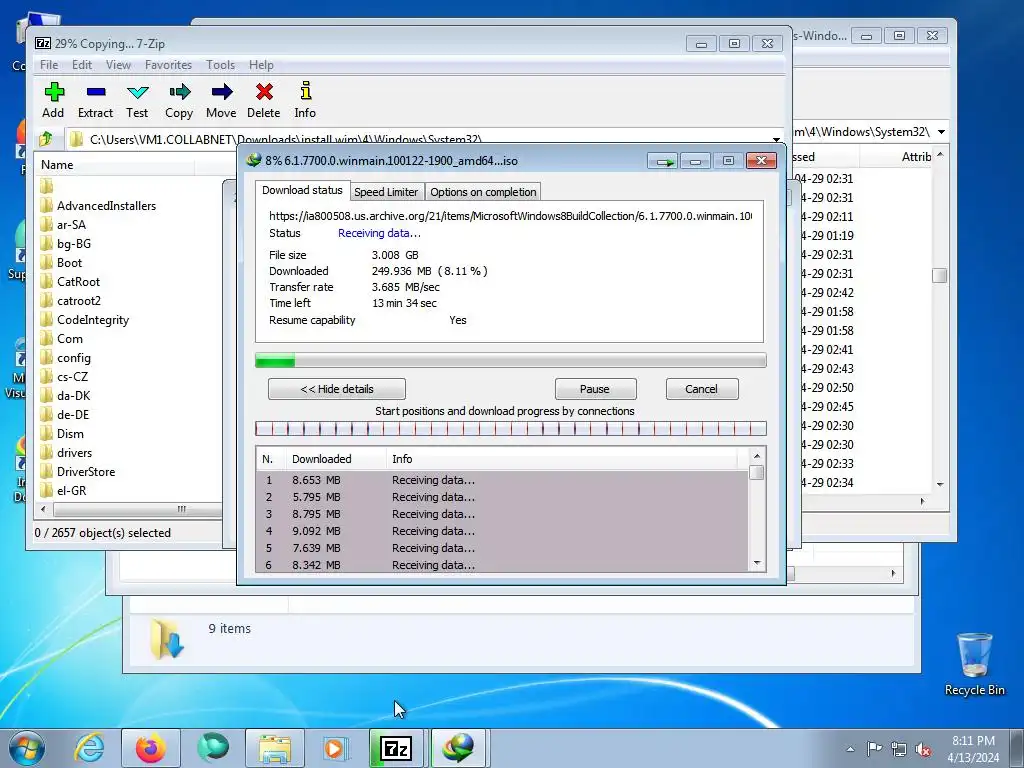1024x768 pixels.
Task: Switch to the Speed Limiter tab
Action: coord(386,192)
